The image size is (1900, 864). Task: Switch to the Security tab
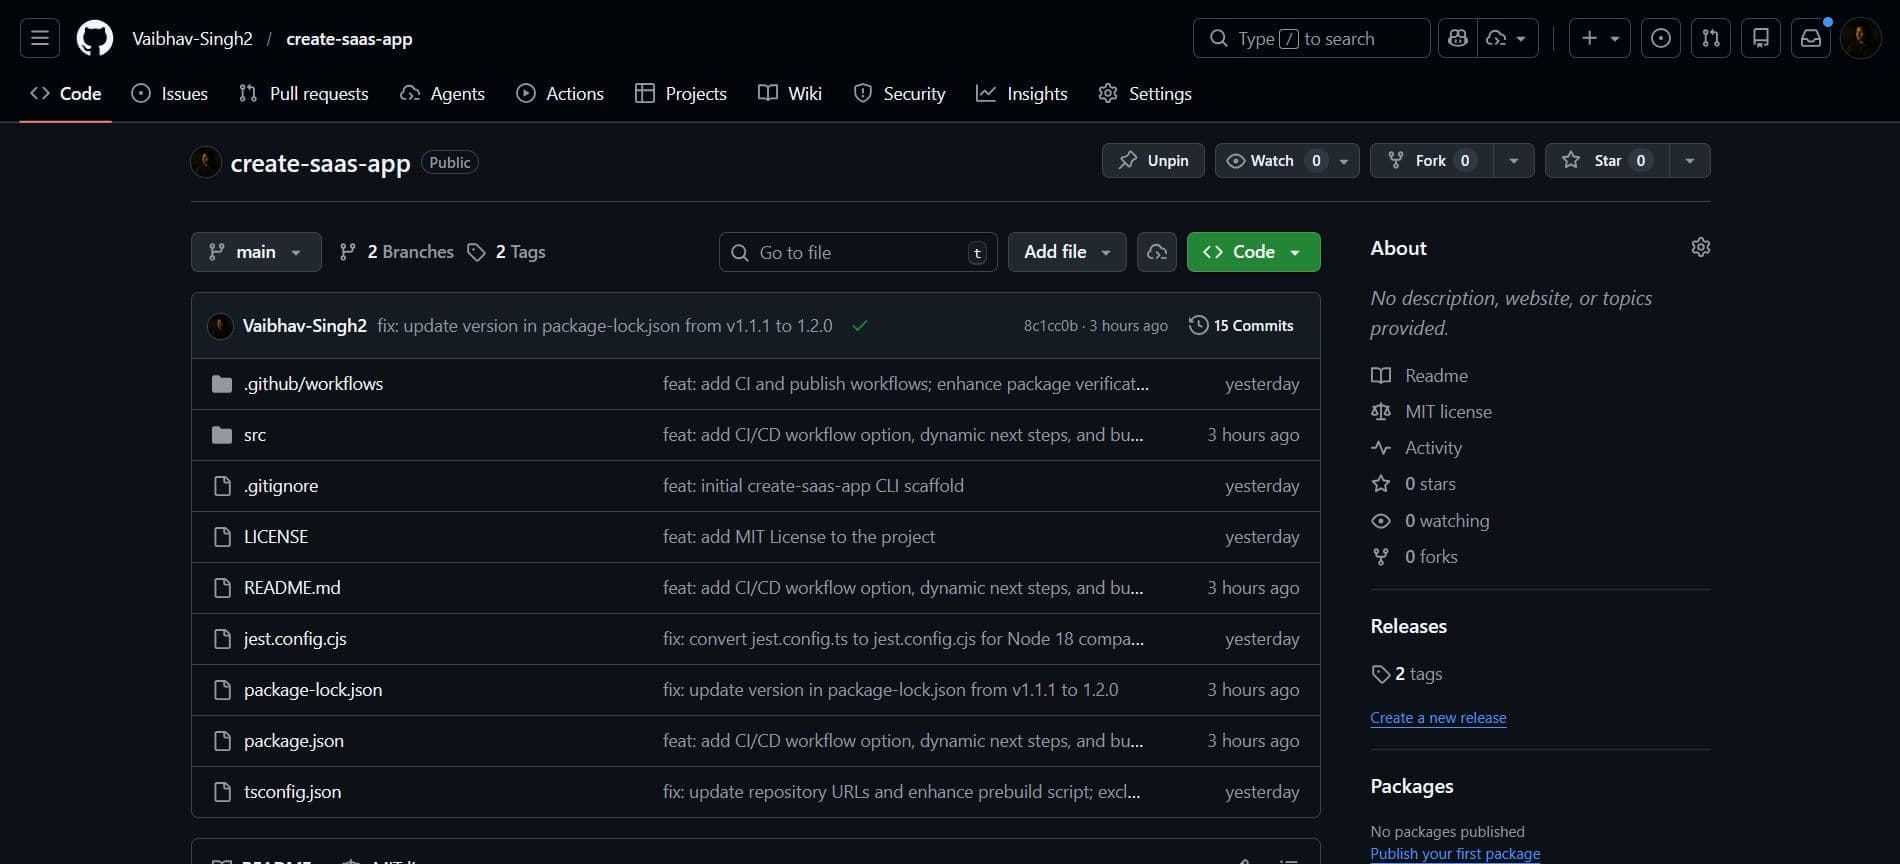(x=899, y=94)
